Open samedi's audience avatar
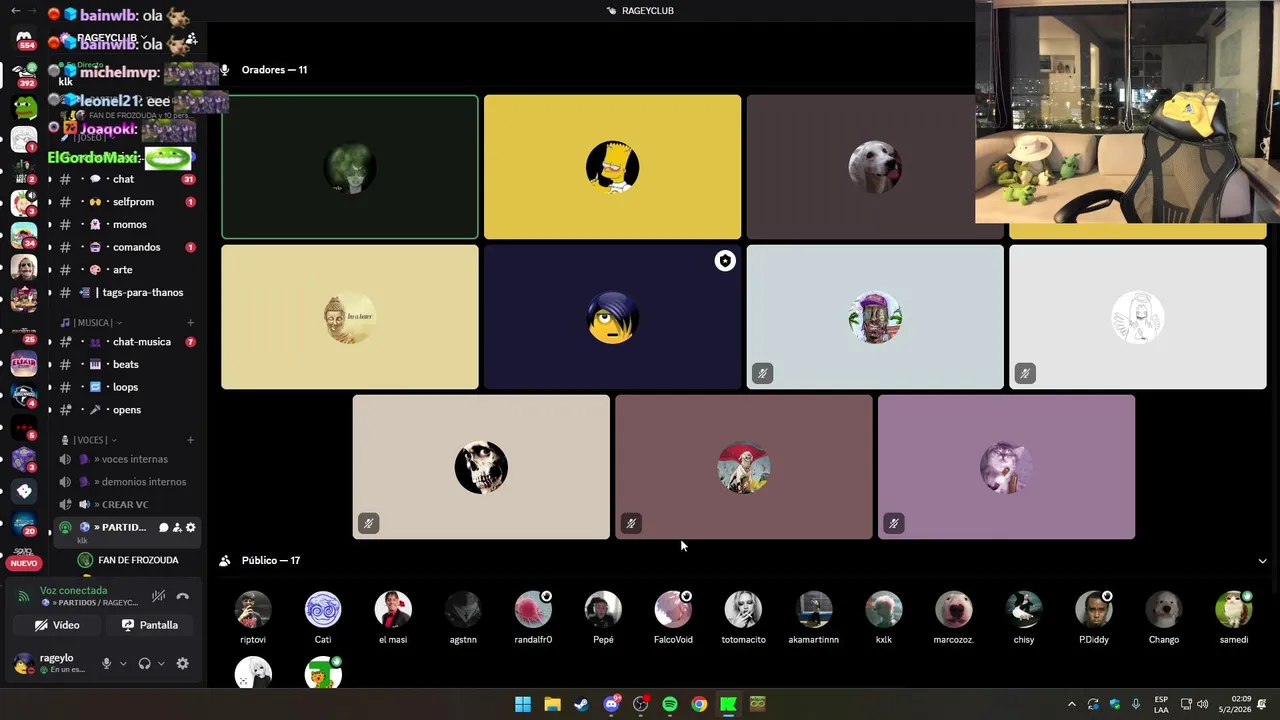The height and width of the screenshot is (720, 1280). coord(1234,610)
